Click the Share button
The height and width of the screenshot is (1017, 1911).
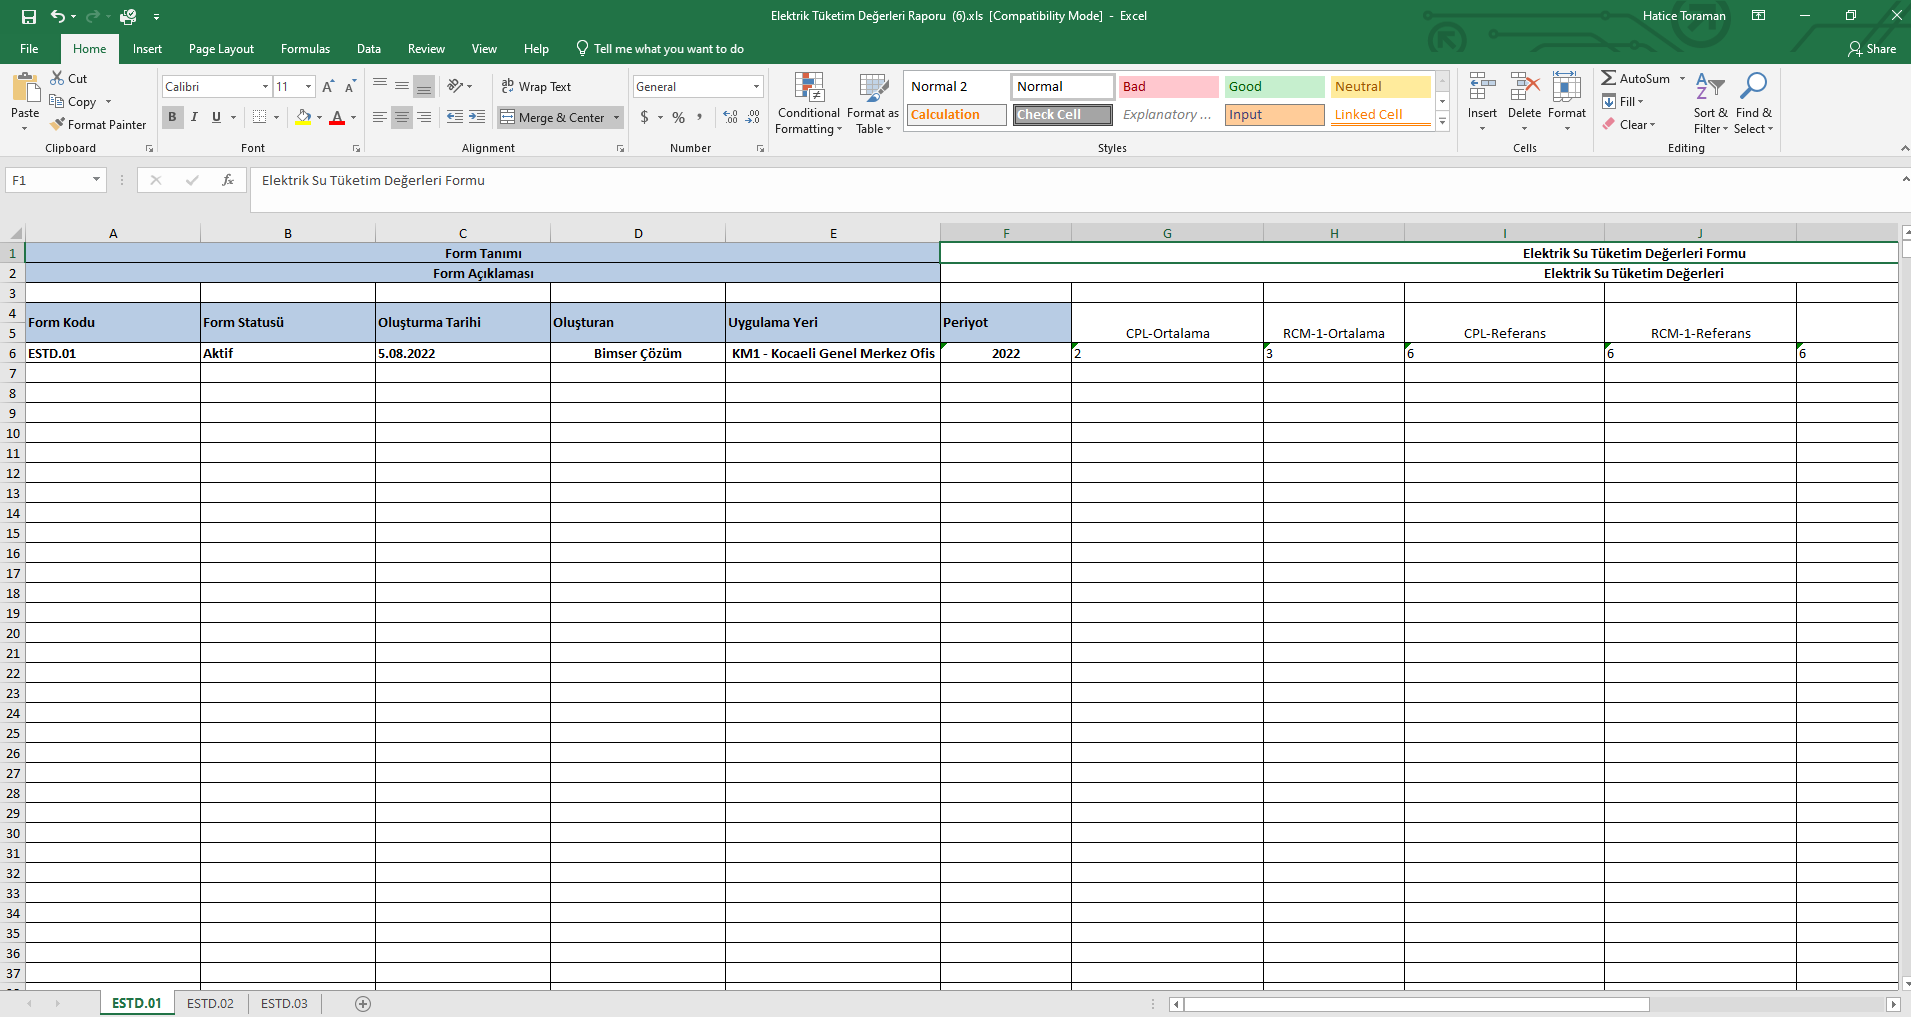pyautogui.click(x=1872, y=49)
